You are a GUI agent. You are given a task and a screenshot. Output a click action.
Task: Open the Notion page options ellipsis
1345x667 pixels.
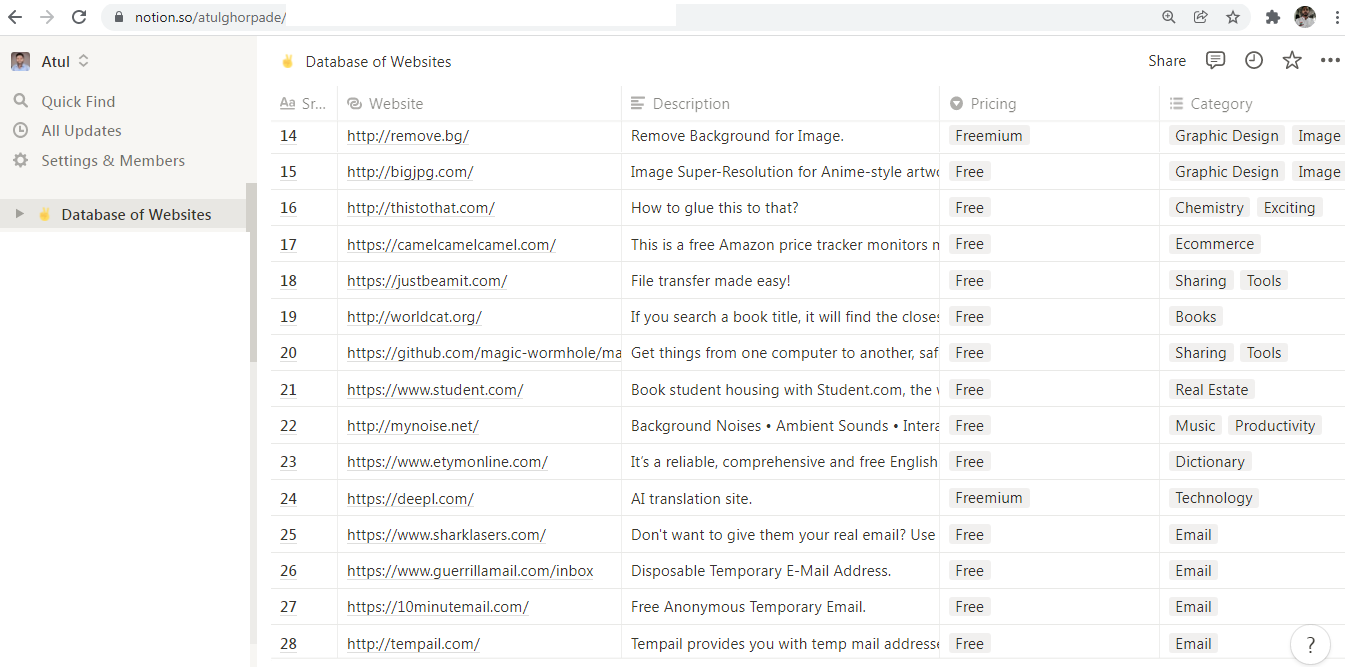[1330, 61]
